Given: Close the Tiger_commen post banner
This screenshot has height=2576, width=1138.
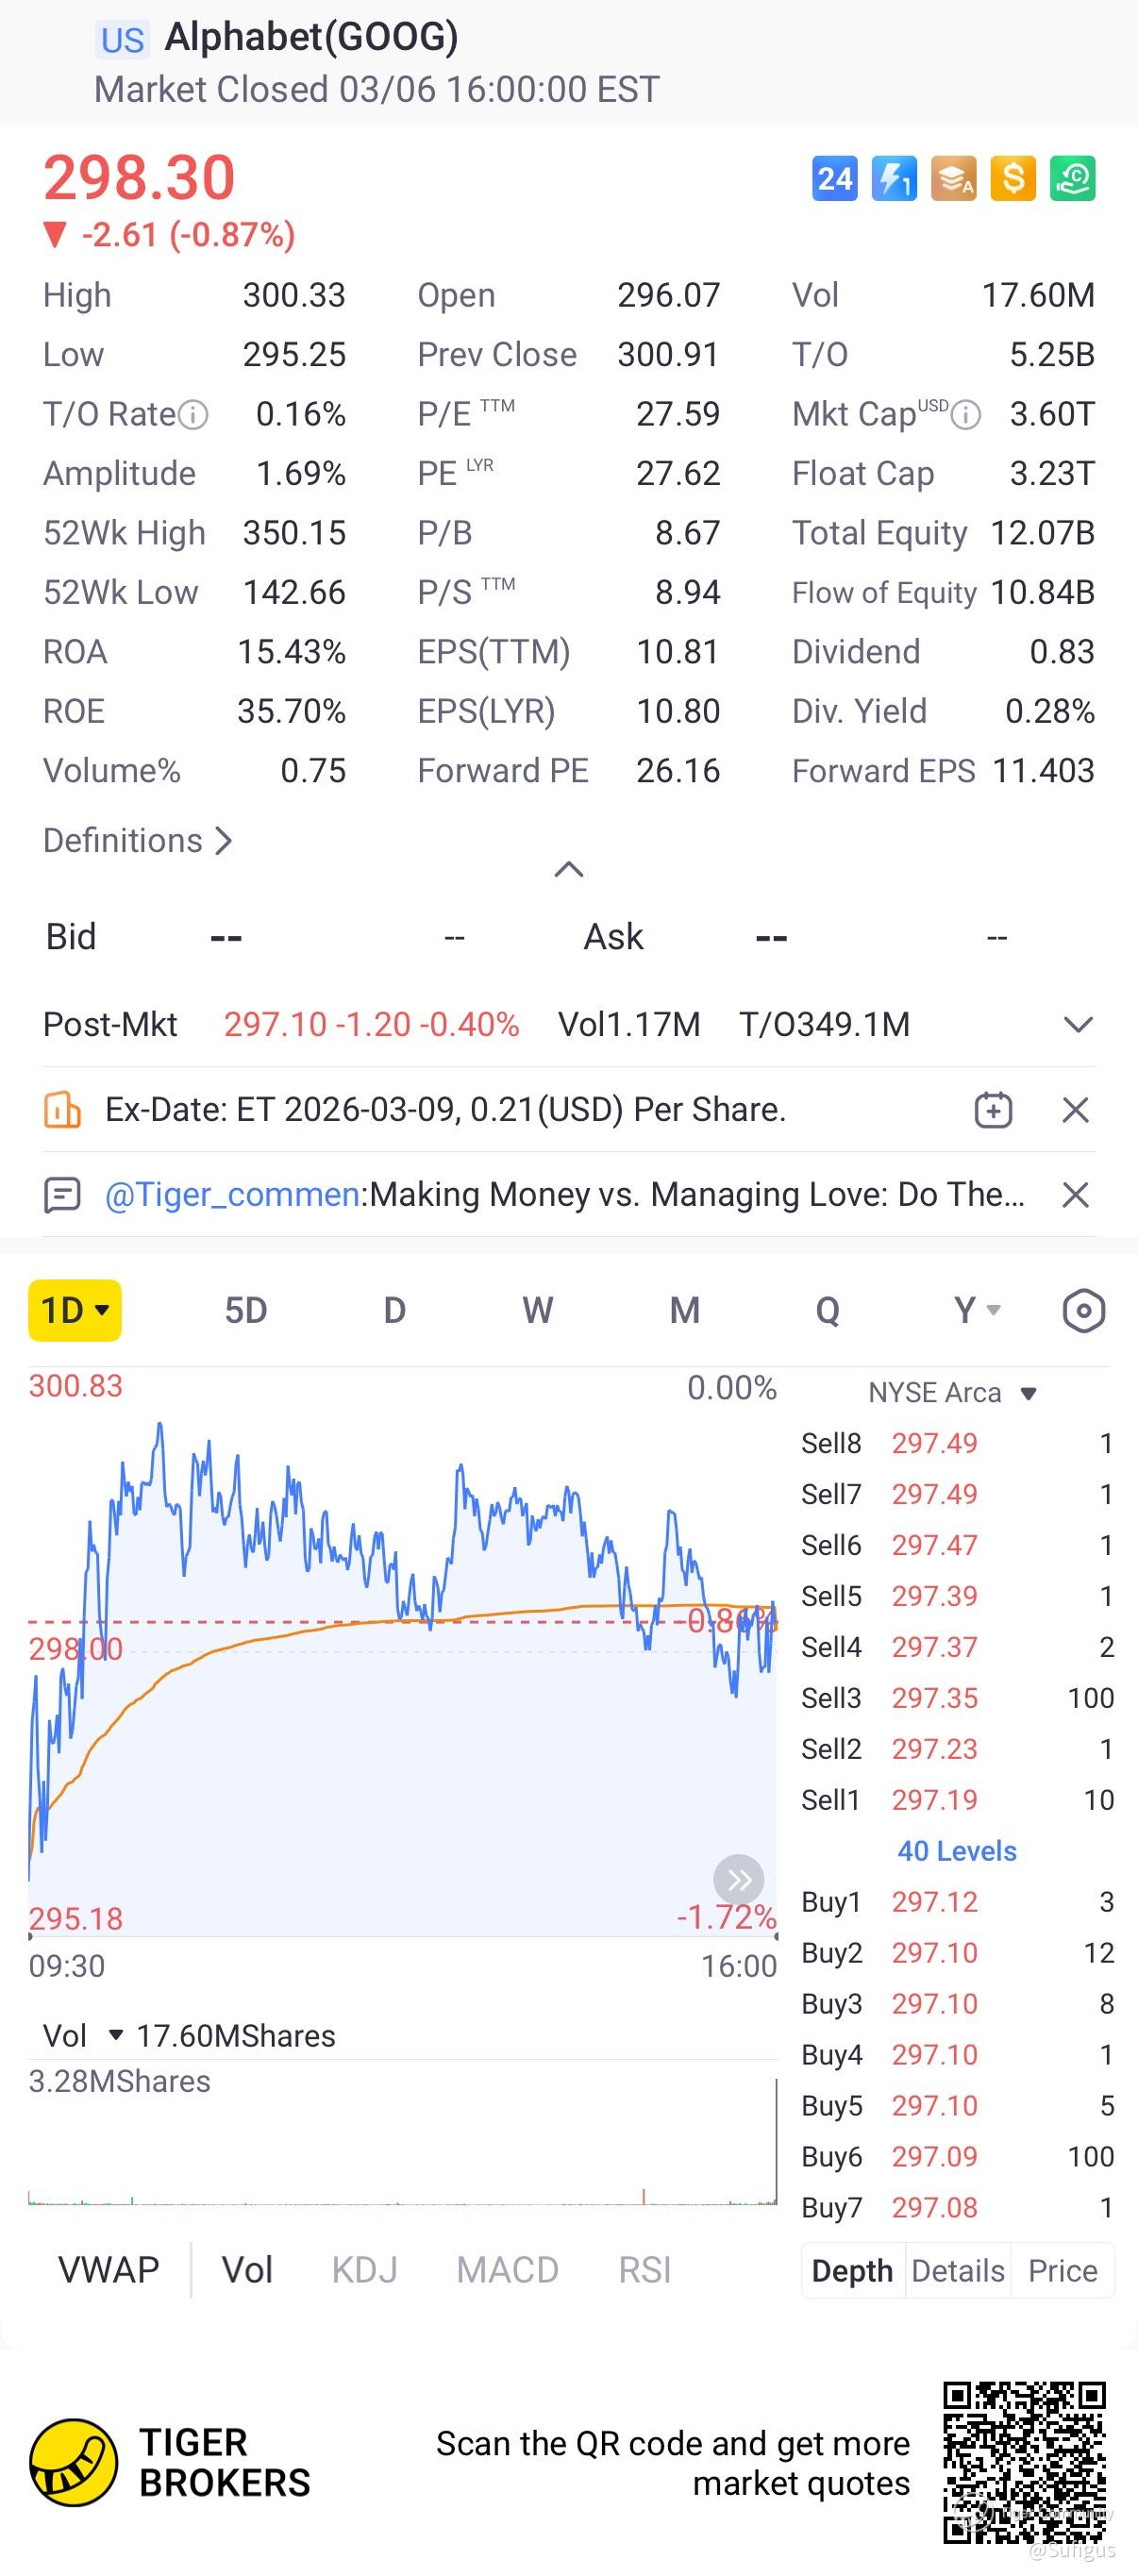Looking at the screenshot, I should point(1075,1195).
